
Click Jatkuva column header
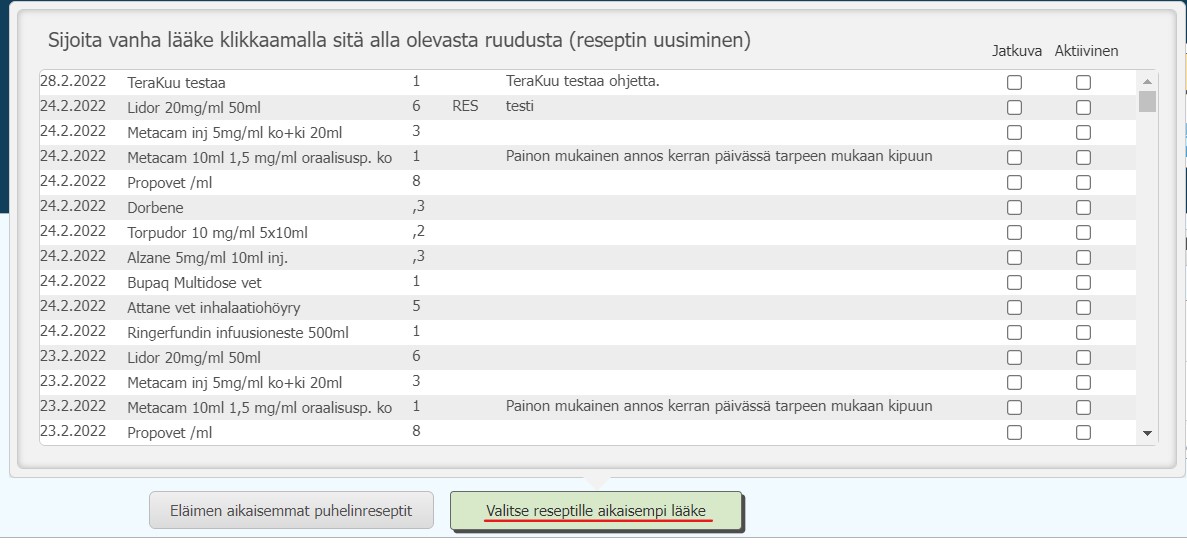pyautogui.click(x=1017, y=52)
